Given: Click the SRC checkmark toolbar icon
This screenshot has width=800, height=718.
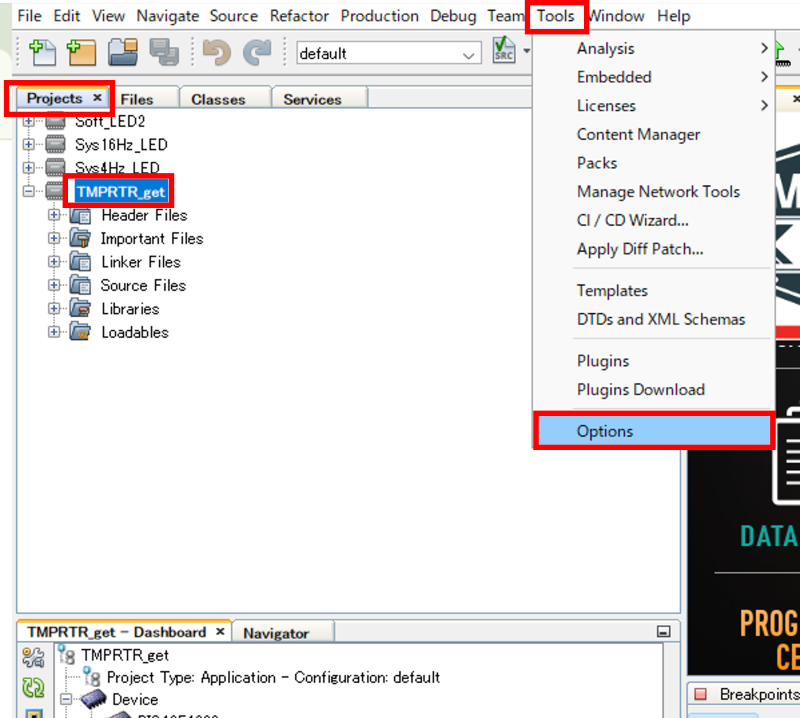Looking at the screenshot, I should [x=504, y=52].
